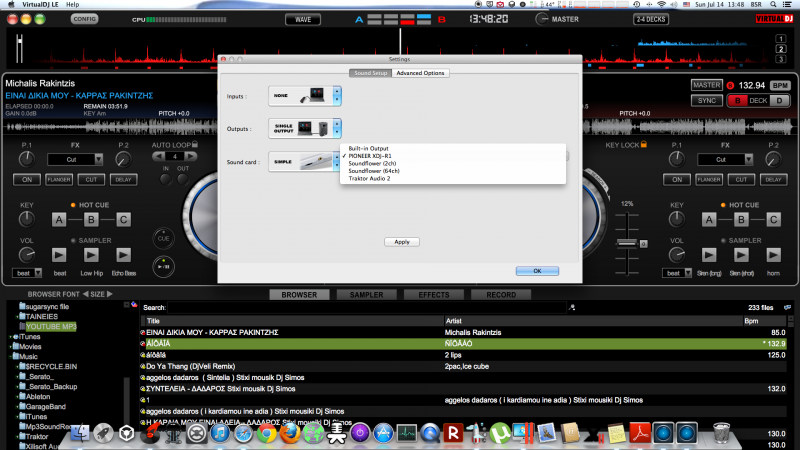
Task: Toggle right deck CUT effect button
Action: tap(741, 180)
